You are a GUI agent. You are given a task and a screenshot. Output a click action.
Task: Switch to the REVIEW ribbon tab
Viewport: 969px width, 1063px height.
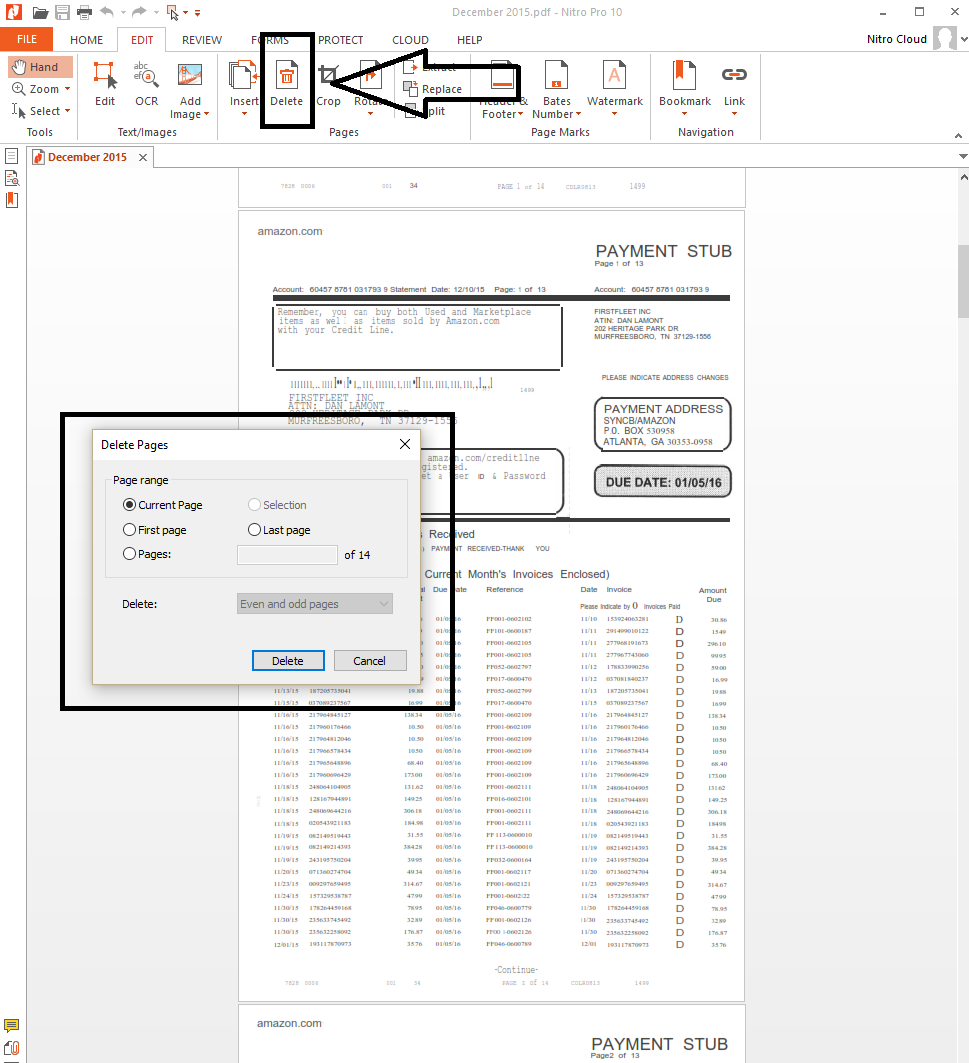tap(201, 40)
